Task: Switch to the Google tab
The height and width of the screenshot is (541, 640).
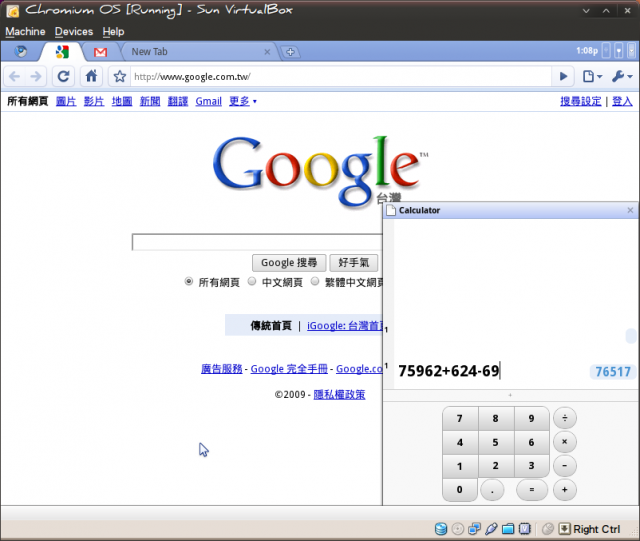Action: (62, 52)
